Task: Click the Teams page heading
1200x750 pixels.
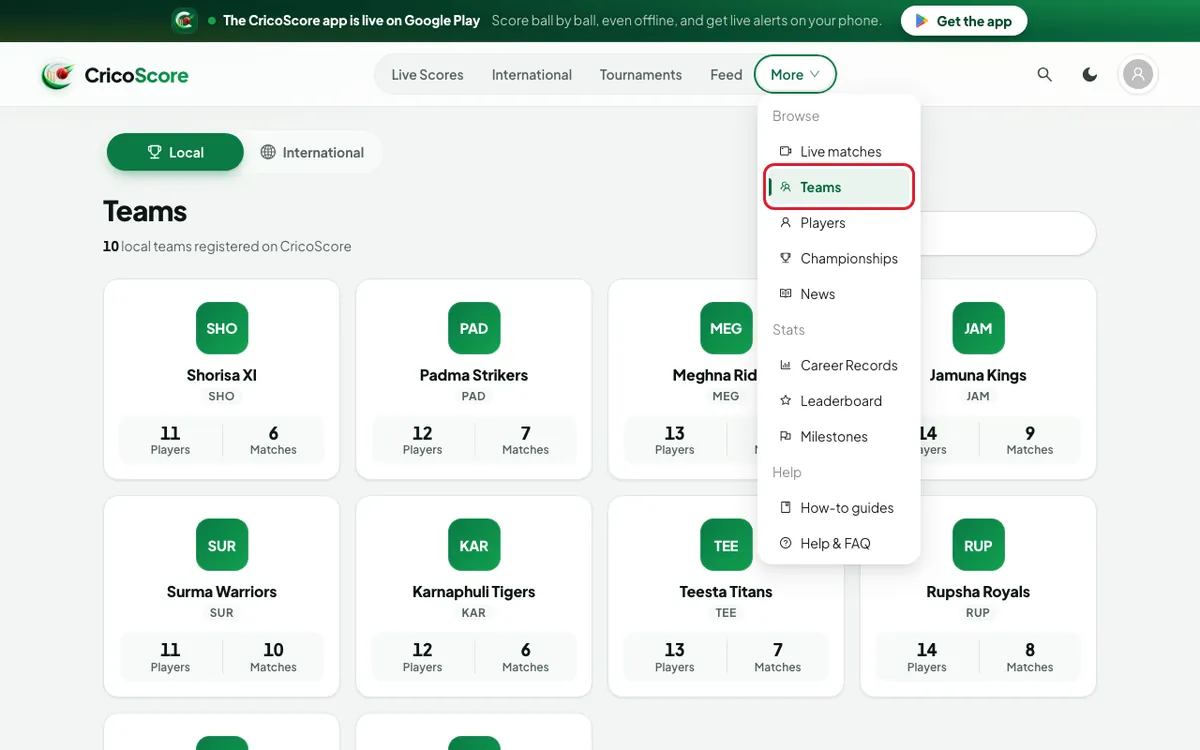Action: pyautogui.click(x=145, y=211)
